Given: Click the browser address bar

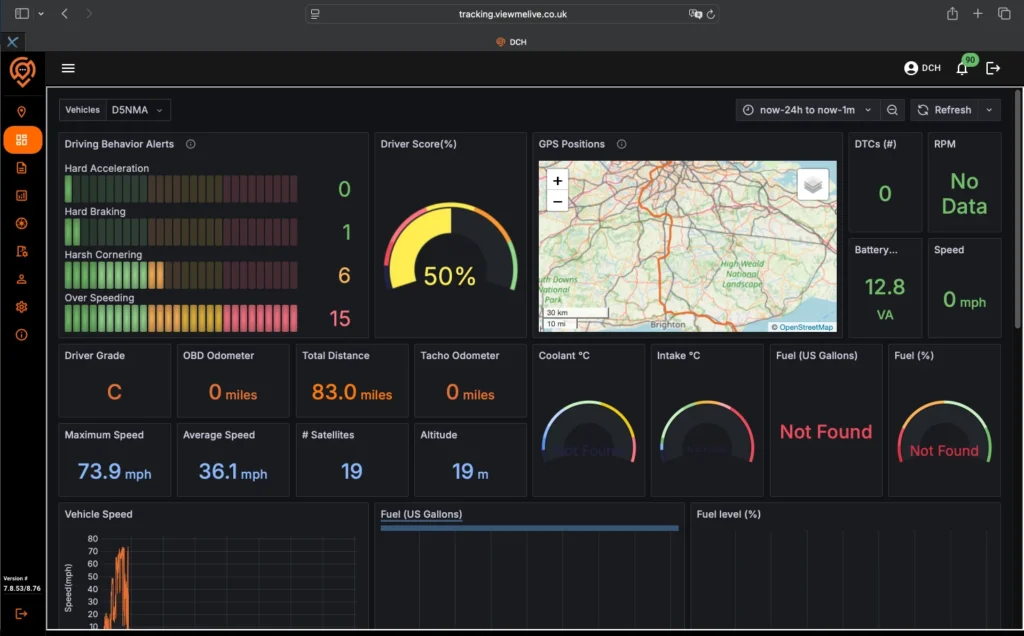Looking at the screenshot, I should tap(512, 14).
